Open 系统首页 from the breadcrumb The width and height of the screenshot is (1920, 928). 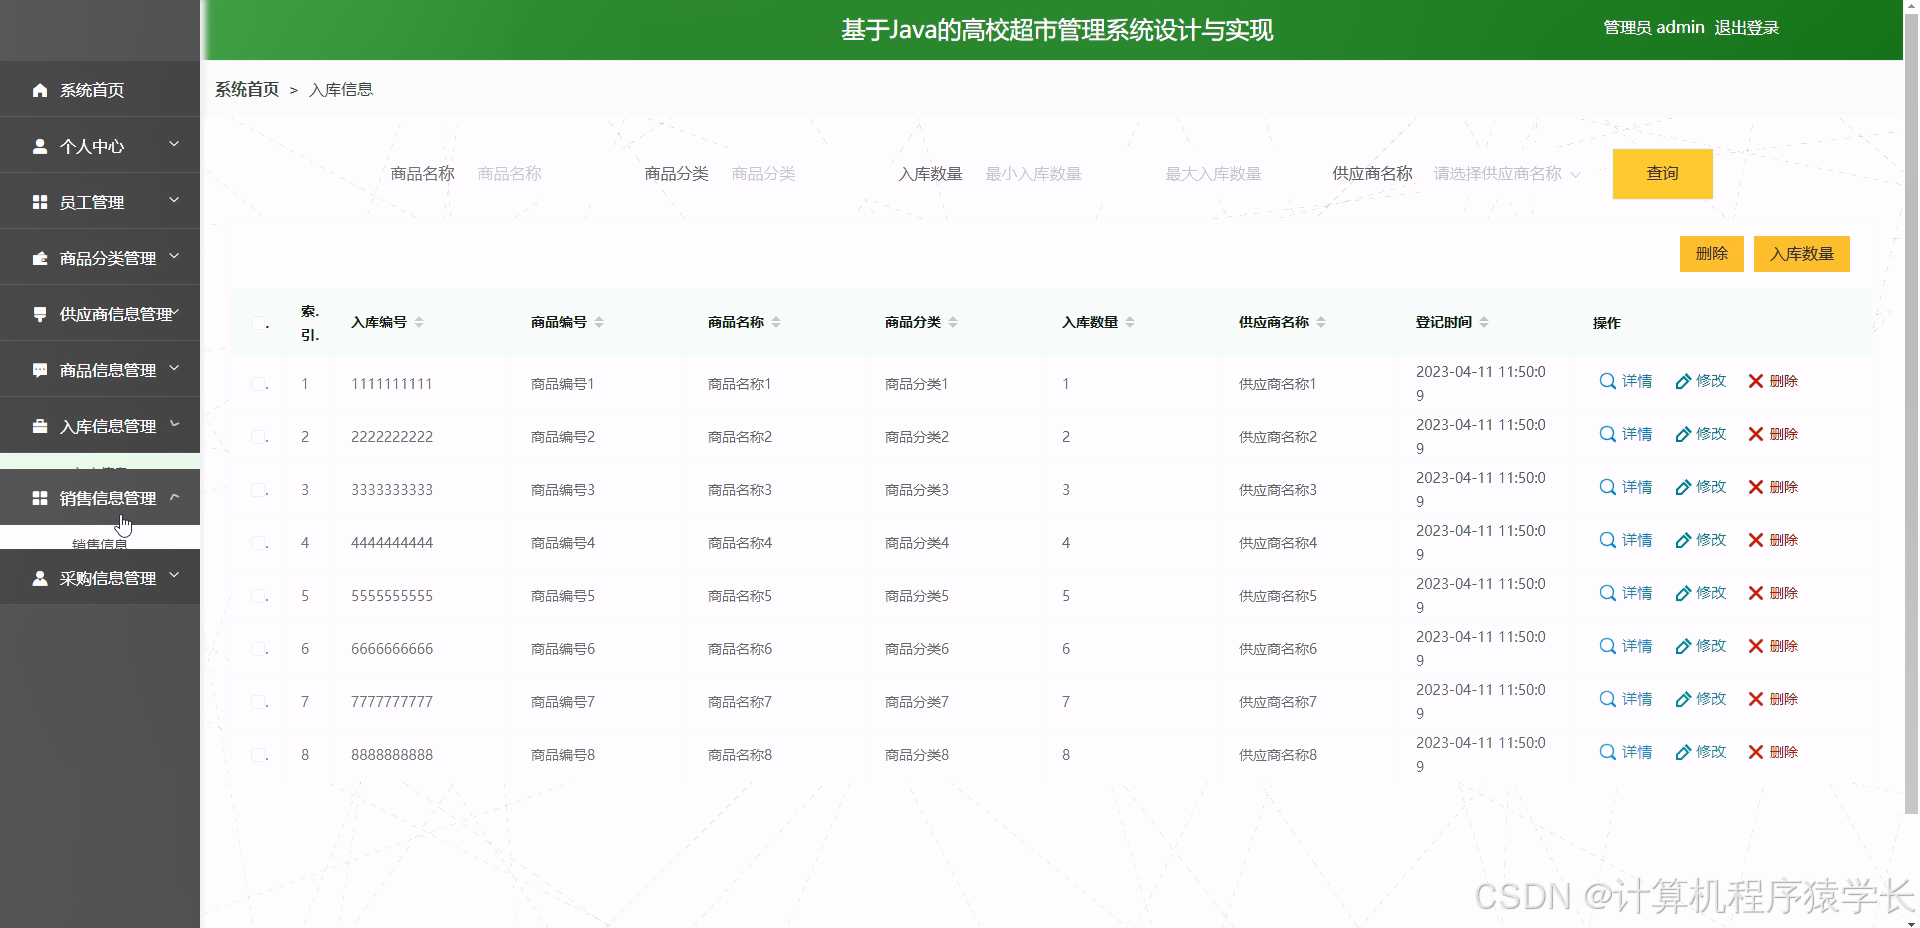[245, 89]
